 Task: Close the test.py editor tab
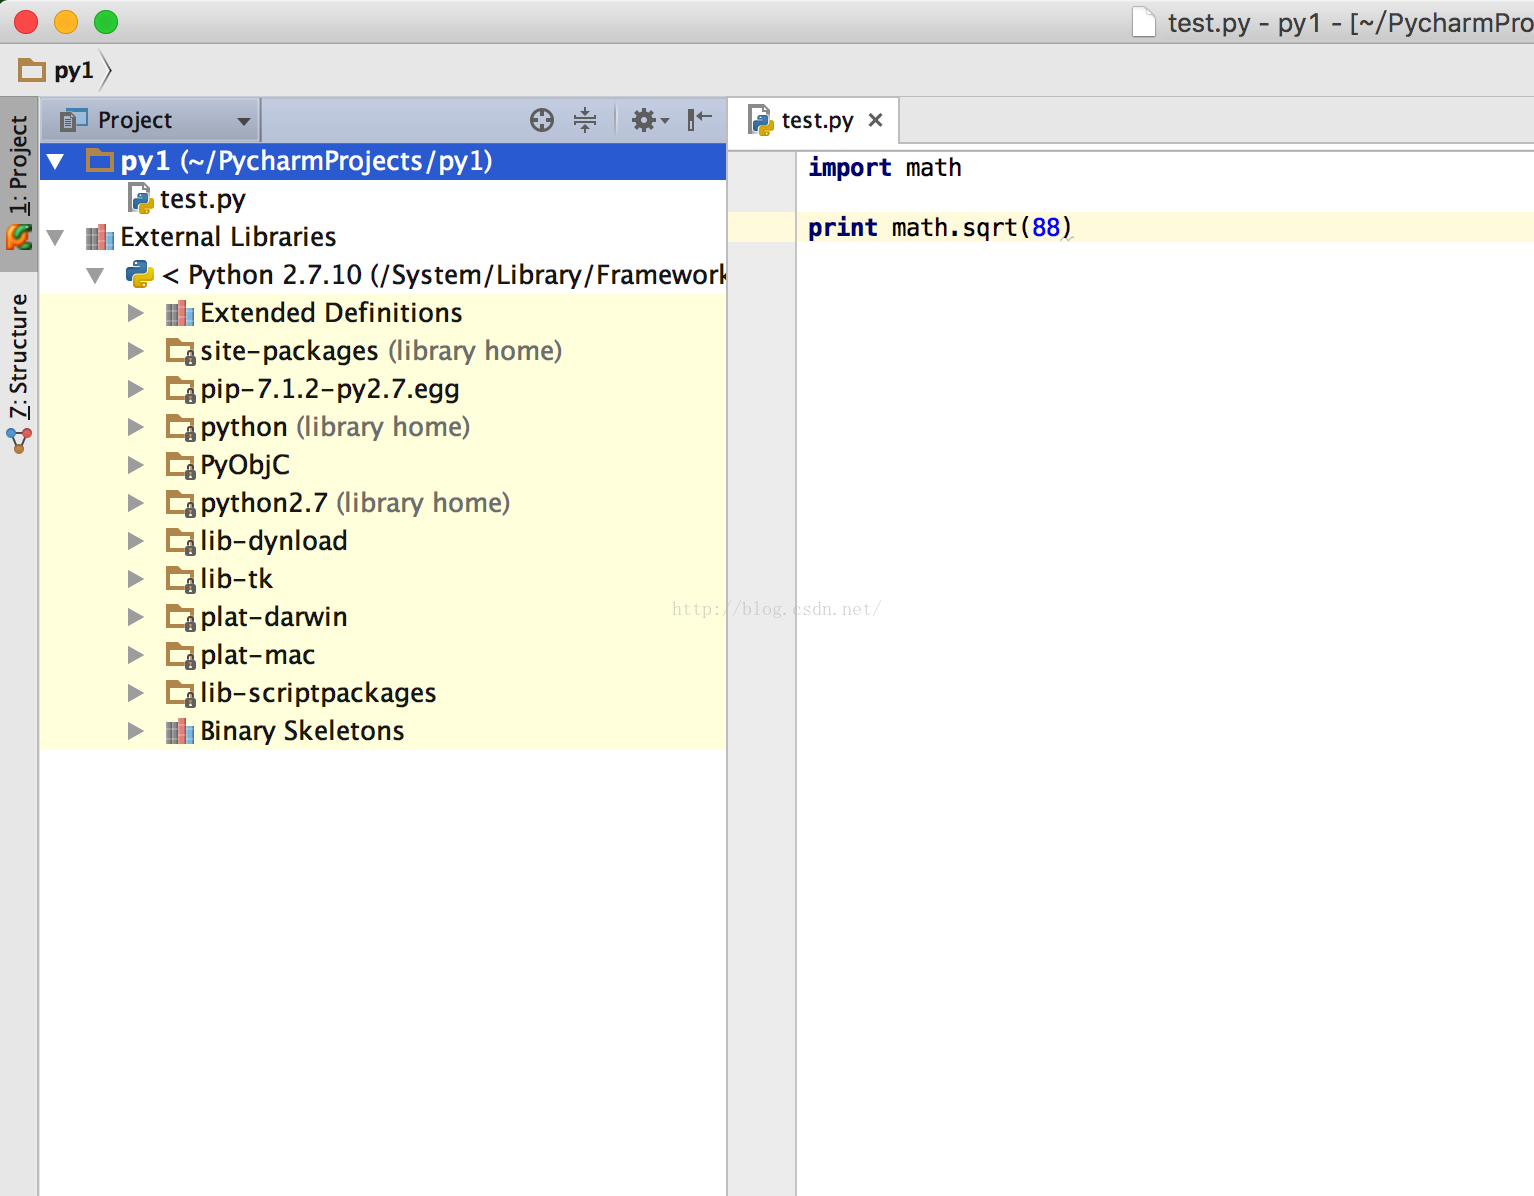click(x=876, y=120)
